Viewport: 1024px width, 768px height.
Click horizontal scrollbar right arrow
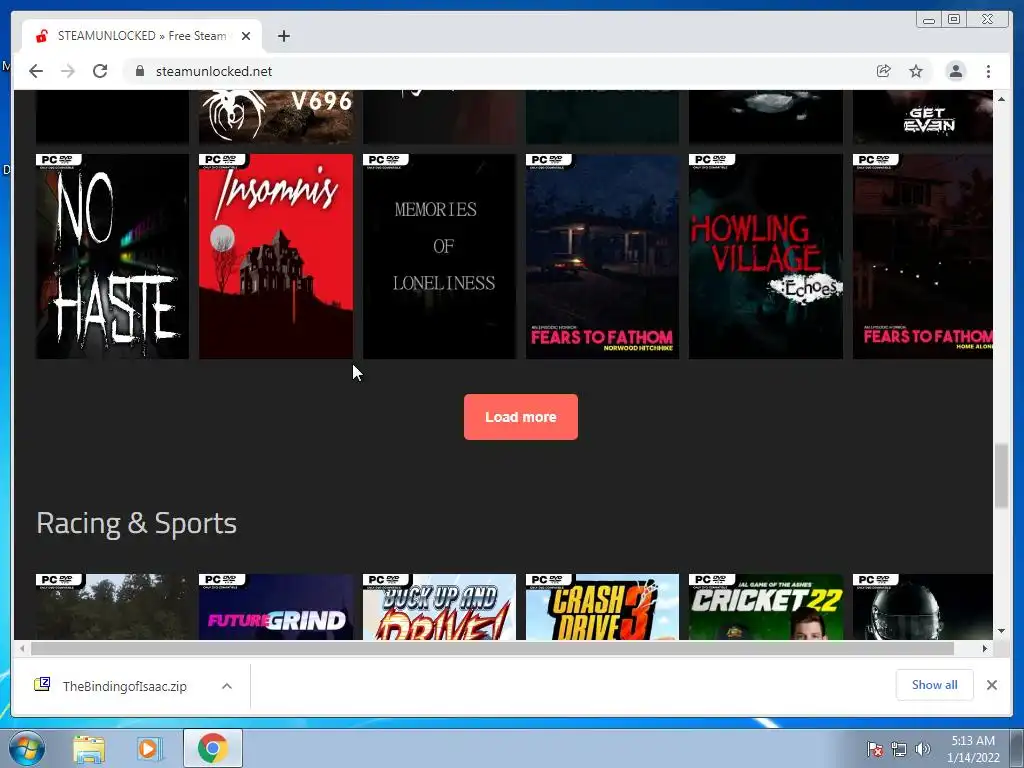(985, 648)
